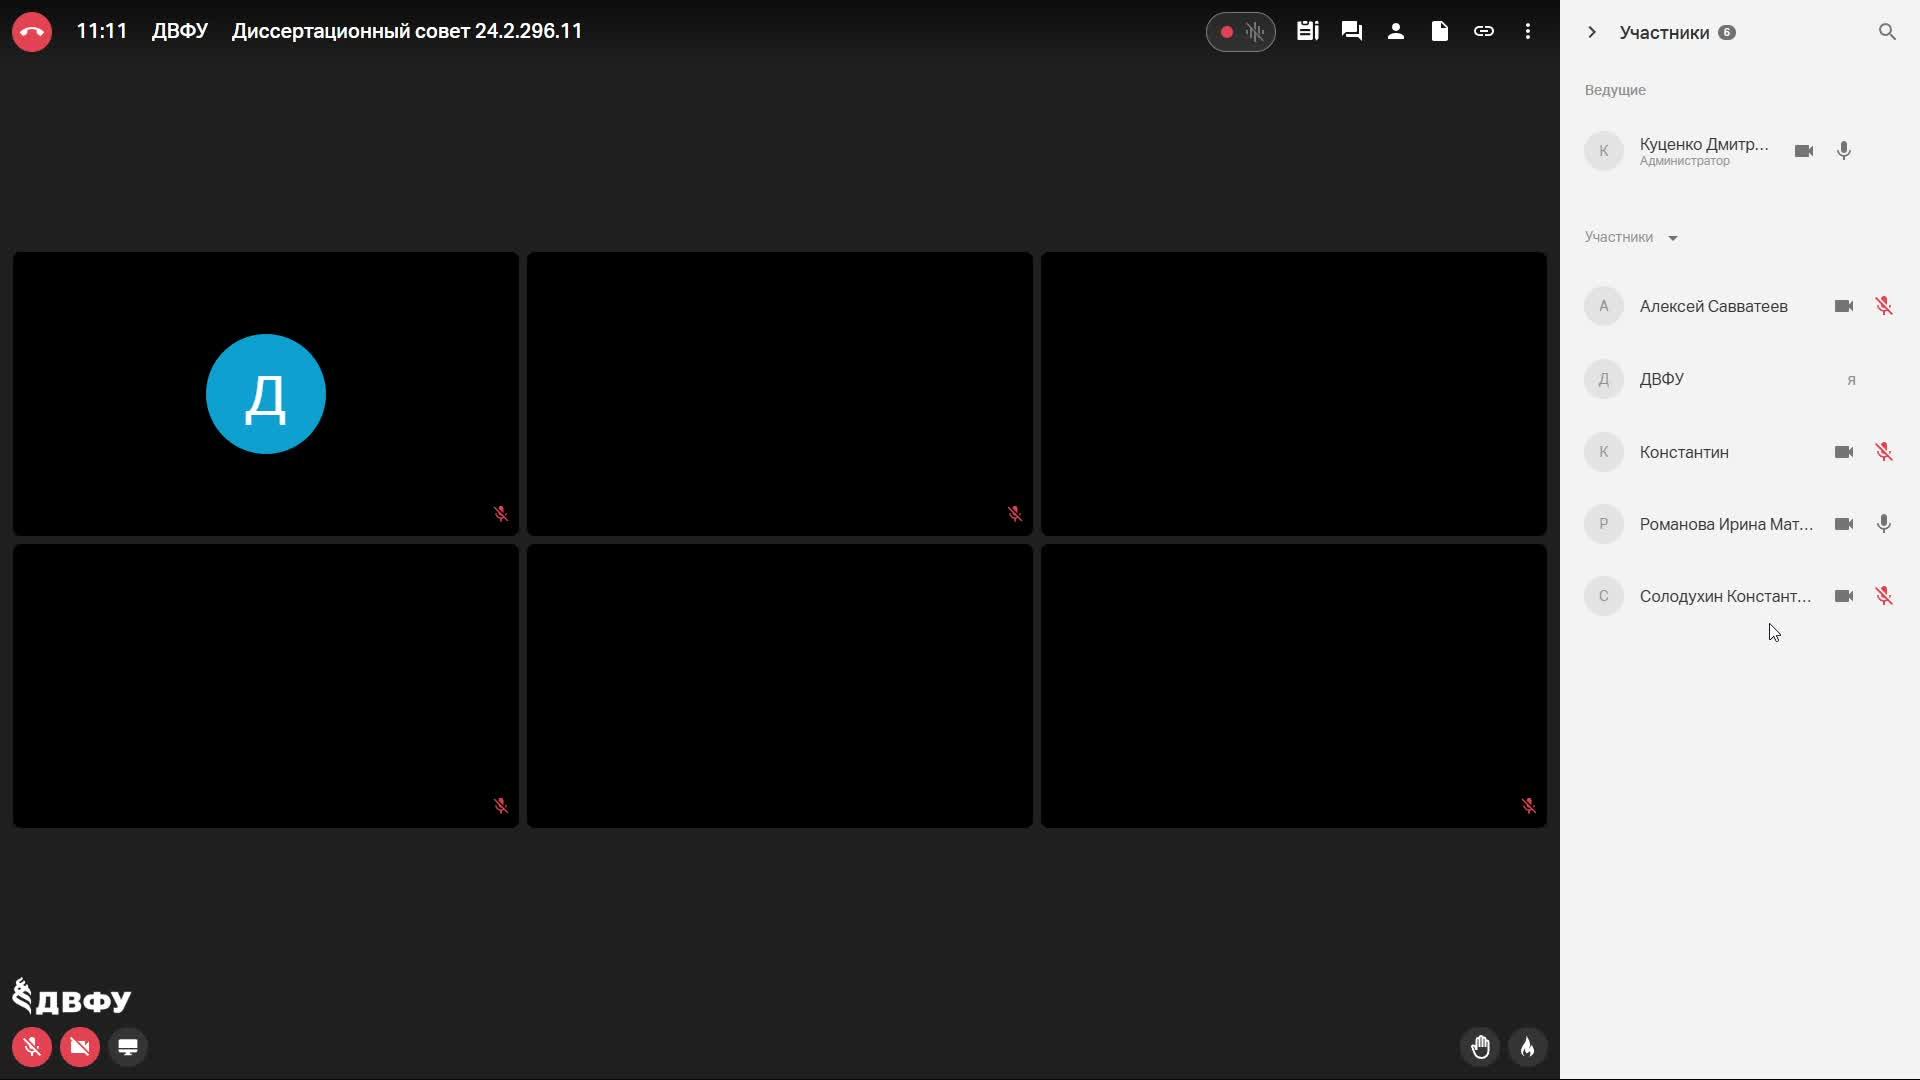Click the flame reaction icon
The height and width of the screenshot is (1080, 1920).
pyautogui.click(x=1528, y=1047)
